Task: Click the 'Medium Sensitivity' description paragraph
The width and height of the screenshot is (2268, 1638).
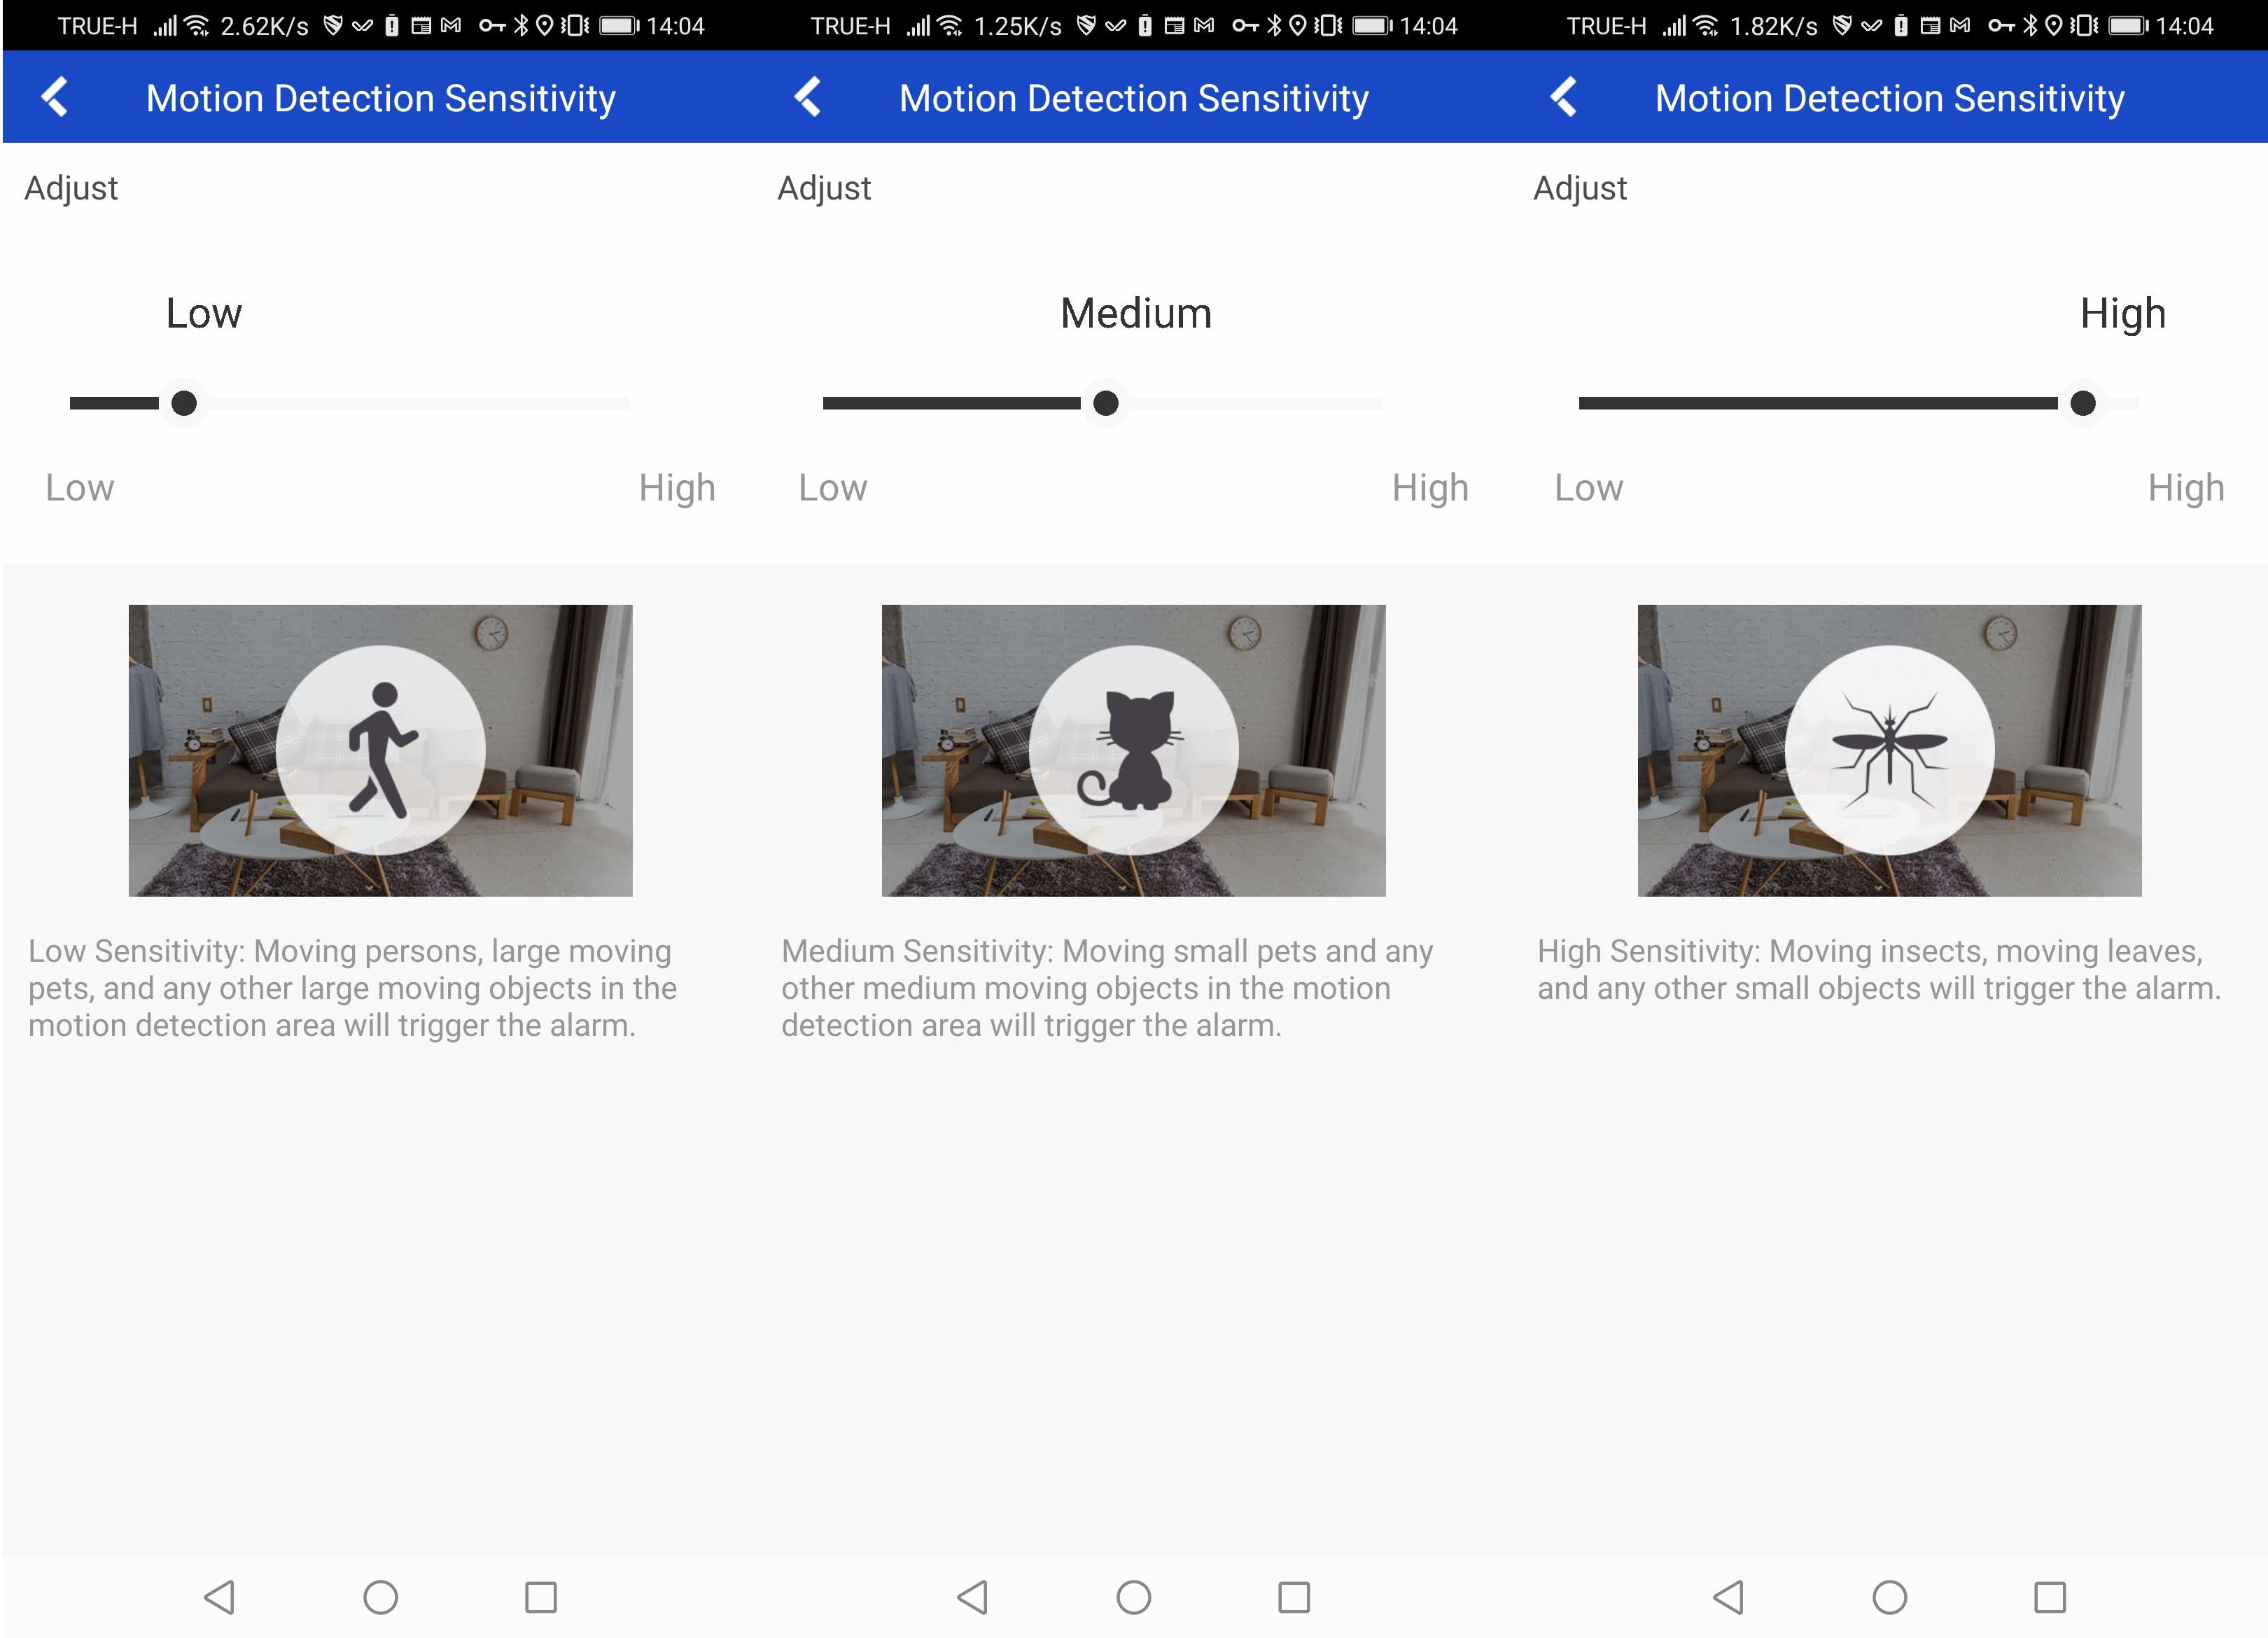Action: pyautogui.click(x=1107, y=988)
